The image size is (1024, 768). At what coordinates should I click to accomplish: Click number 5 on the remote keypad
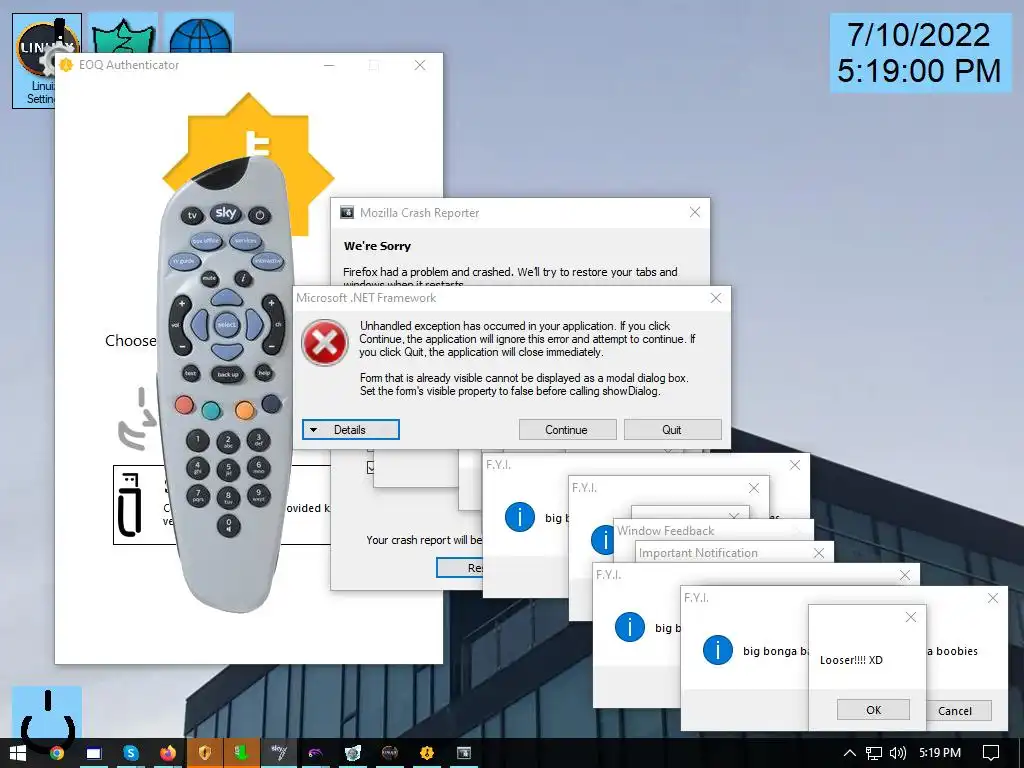[228, 470]
